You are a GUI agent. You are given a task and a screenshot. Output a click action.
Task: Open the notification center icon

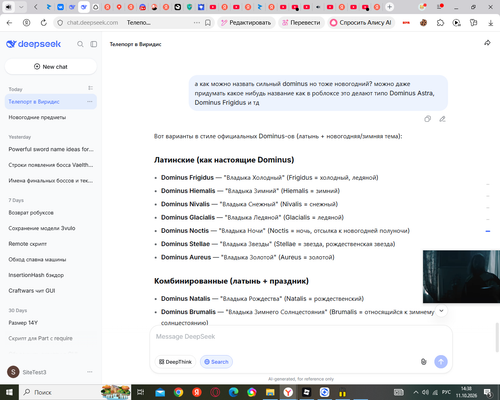coord(488,392)
